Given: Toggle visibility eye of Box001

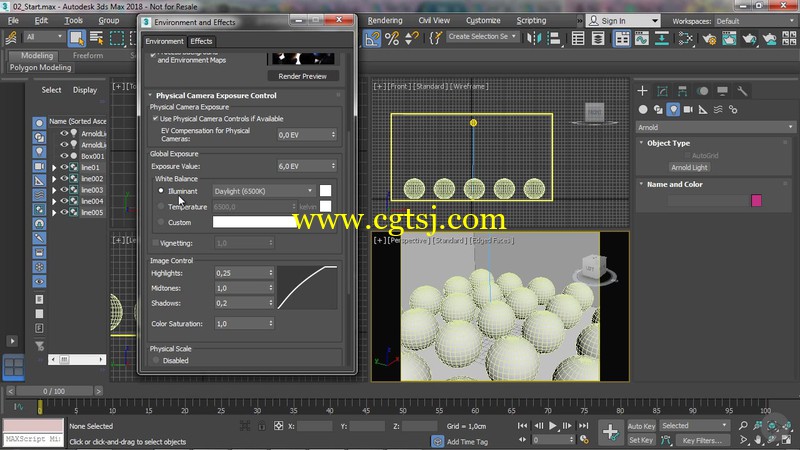Looking at the screenshot, I should (x=64, y=156).
